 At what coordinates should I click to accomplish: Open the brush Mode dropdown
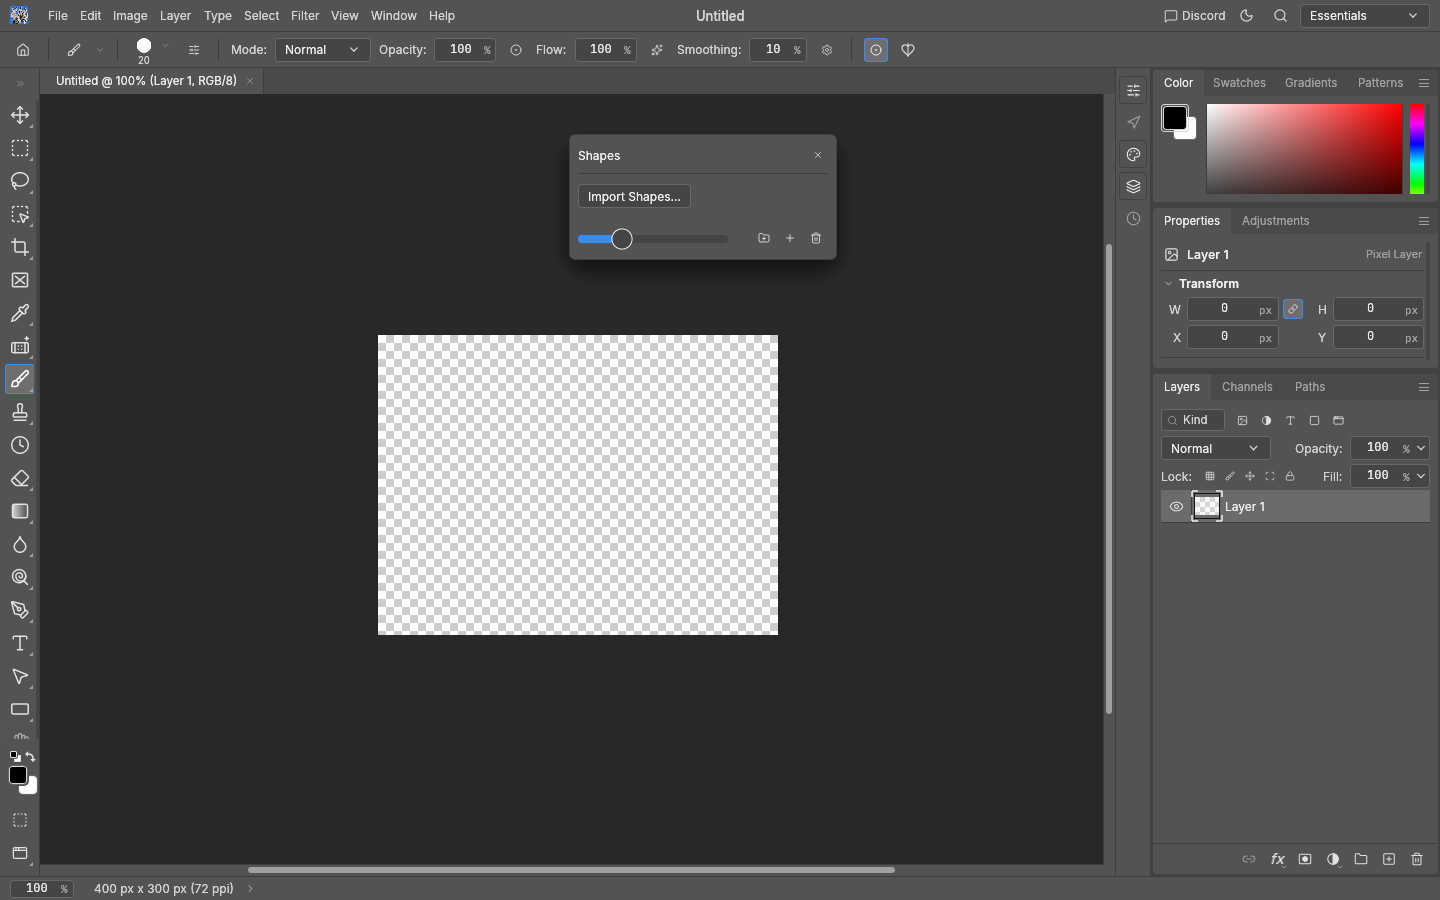click(322, 50)
